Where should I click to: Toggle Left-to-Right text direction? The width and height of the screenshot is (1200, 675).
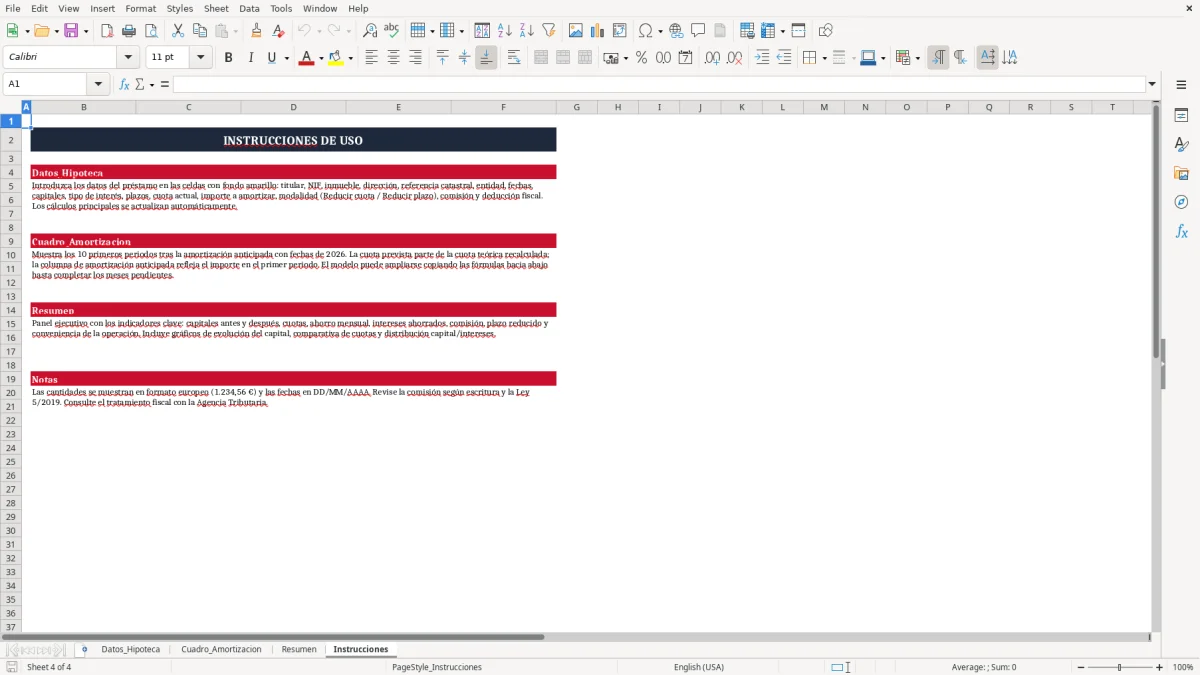coord(938,58)
